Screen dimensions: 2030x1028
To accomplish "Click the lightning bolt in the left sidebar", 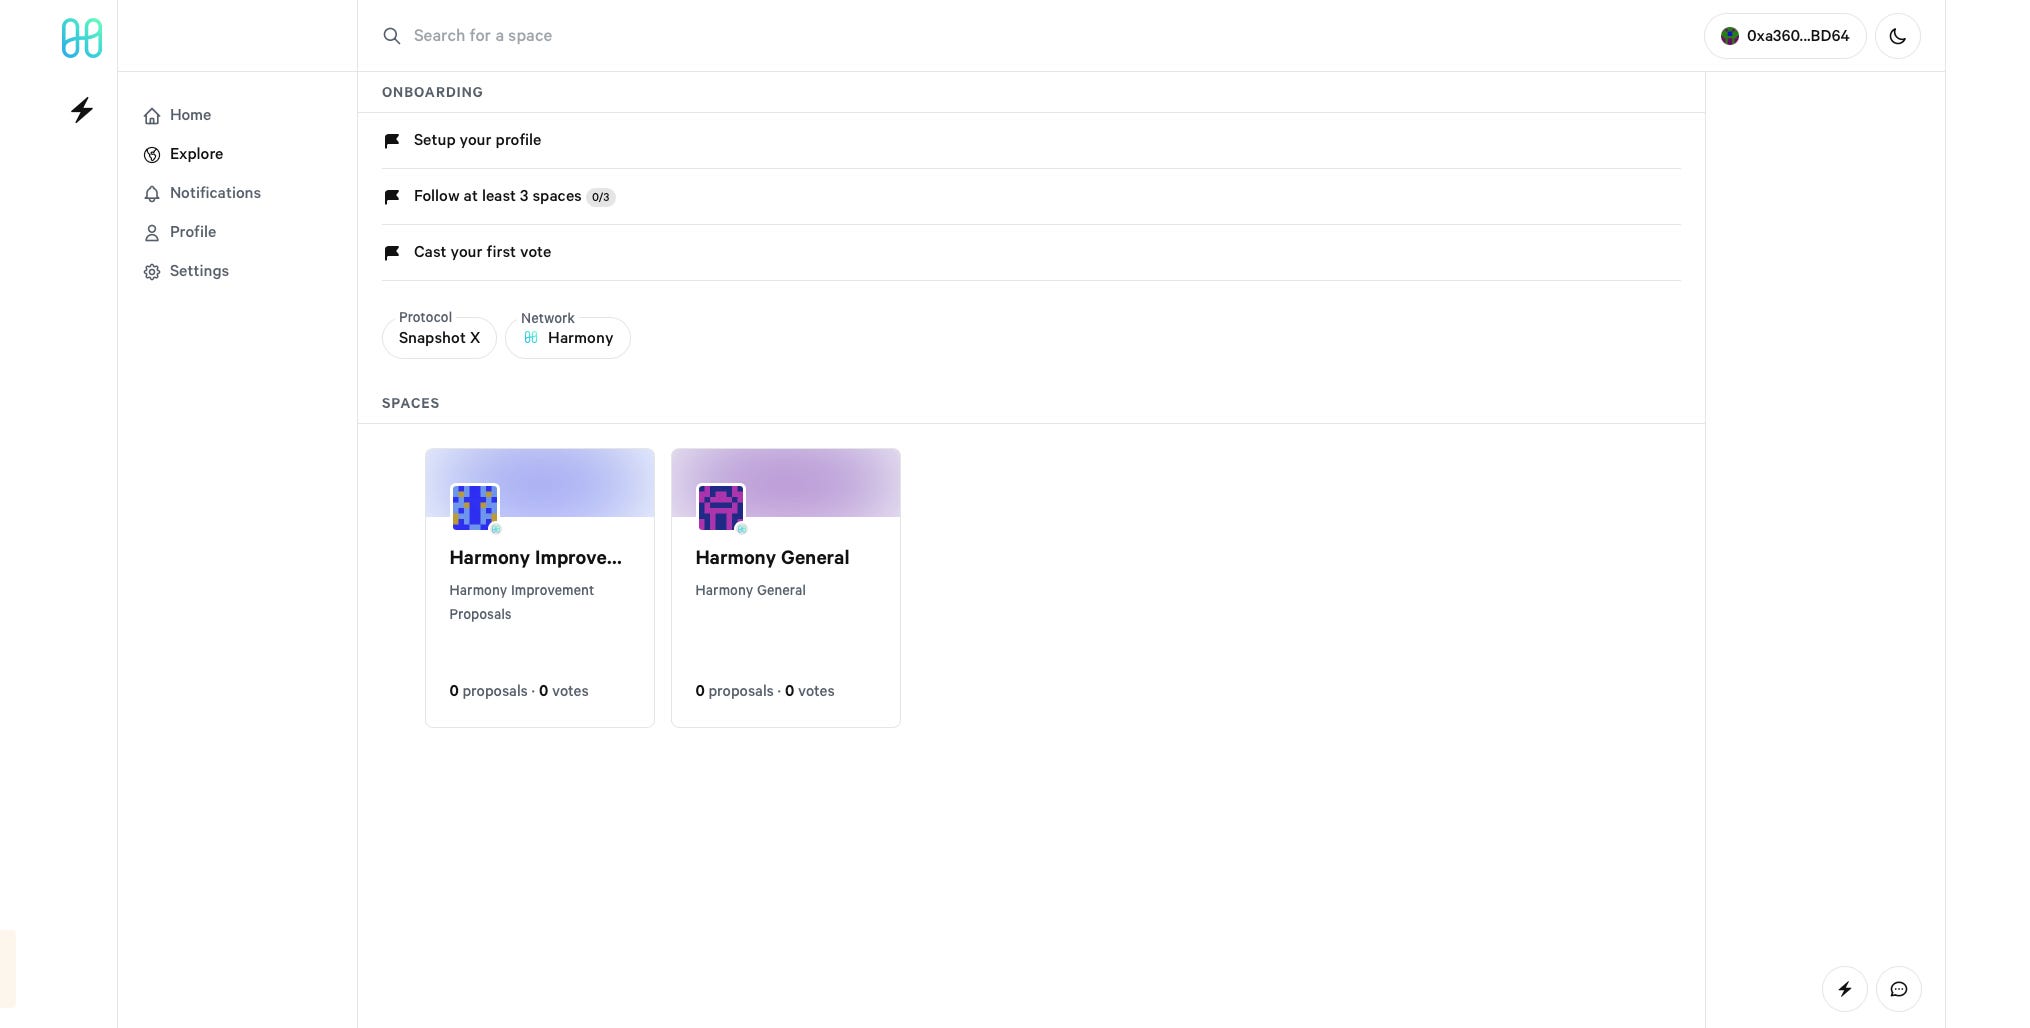I will [x=82, y=110].
